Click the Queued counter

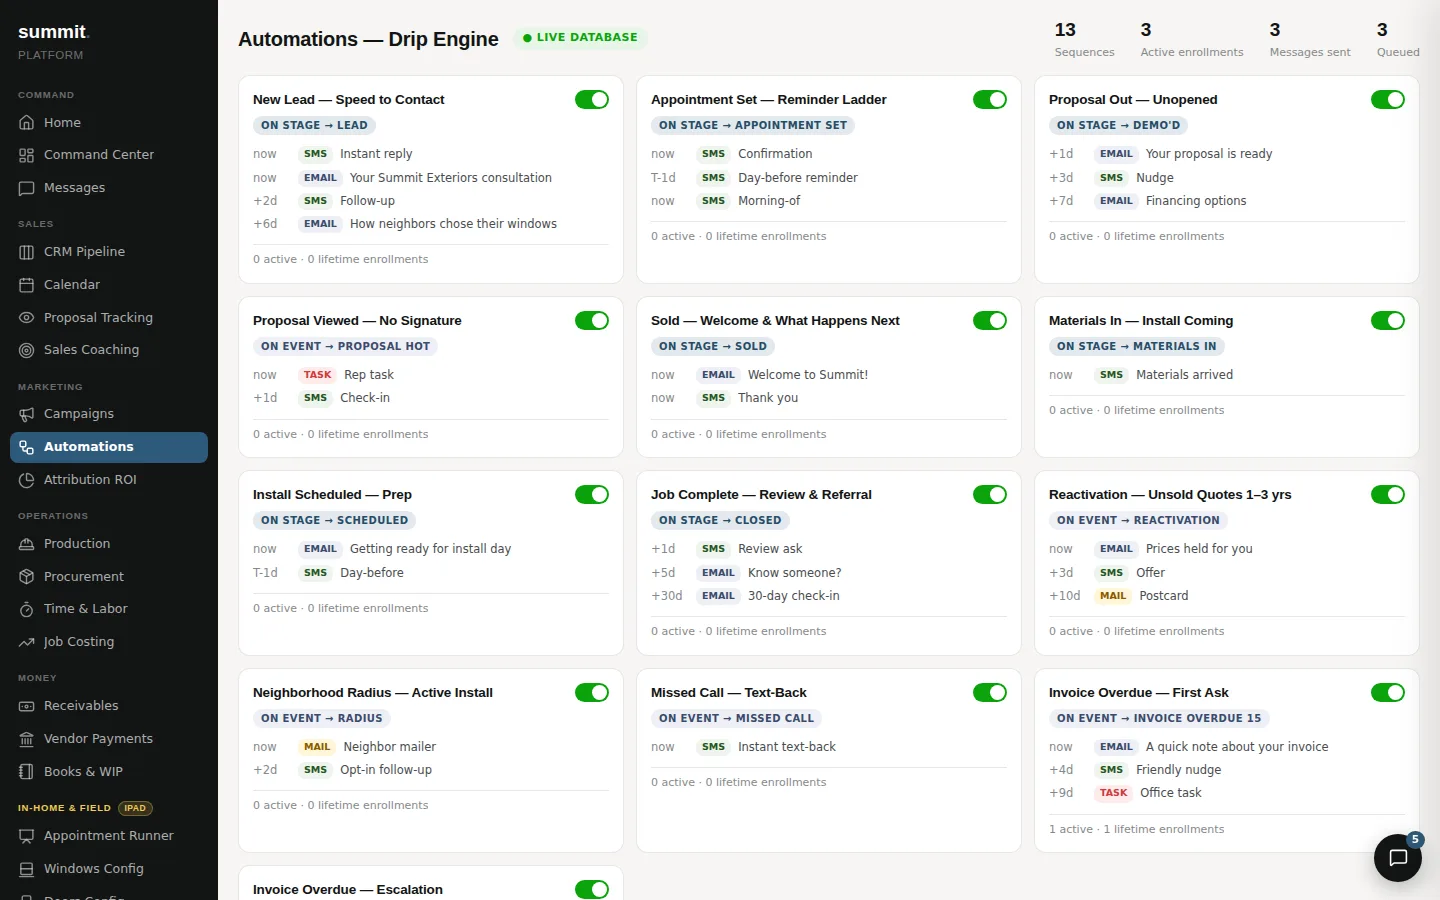[x=1398, y=40]
